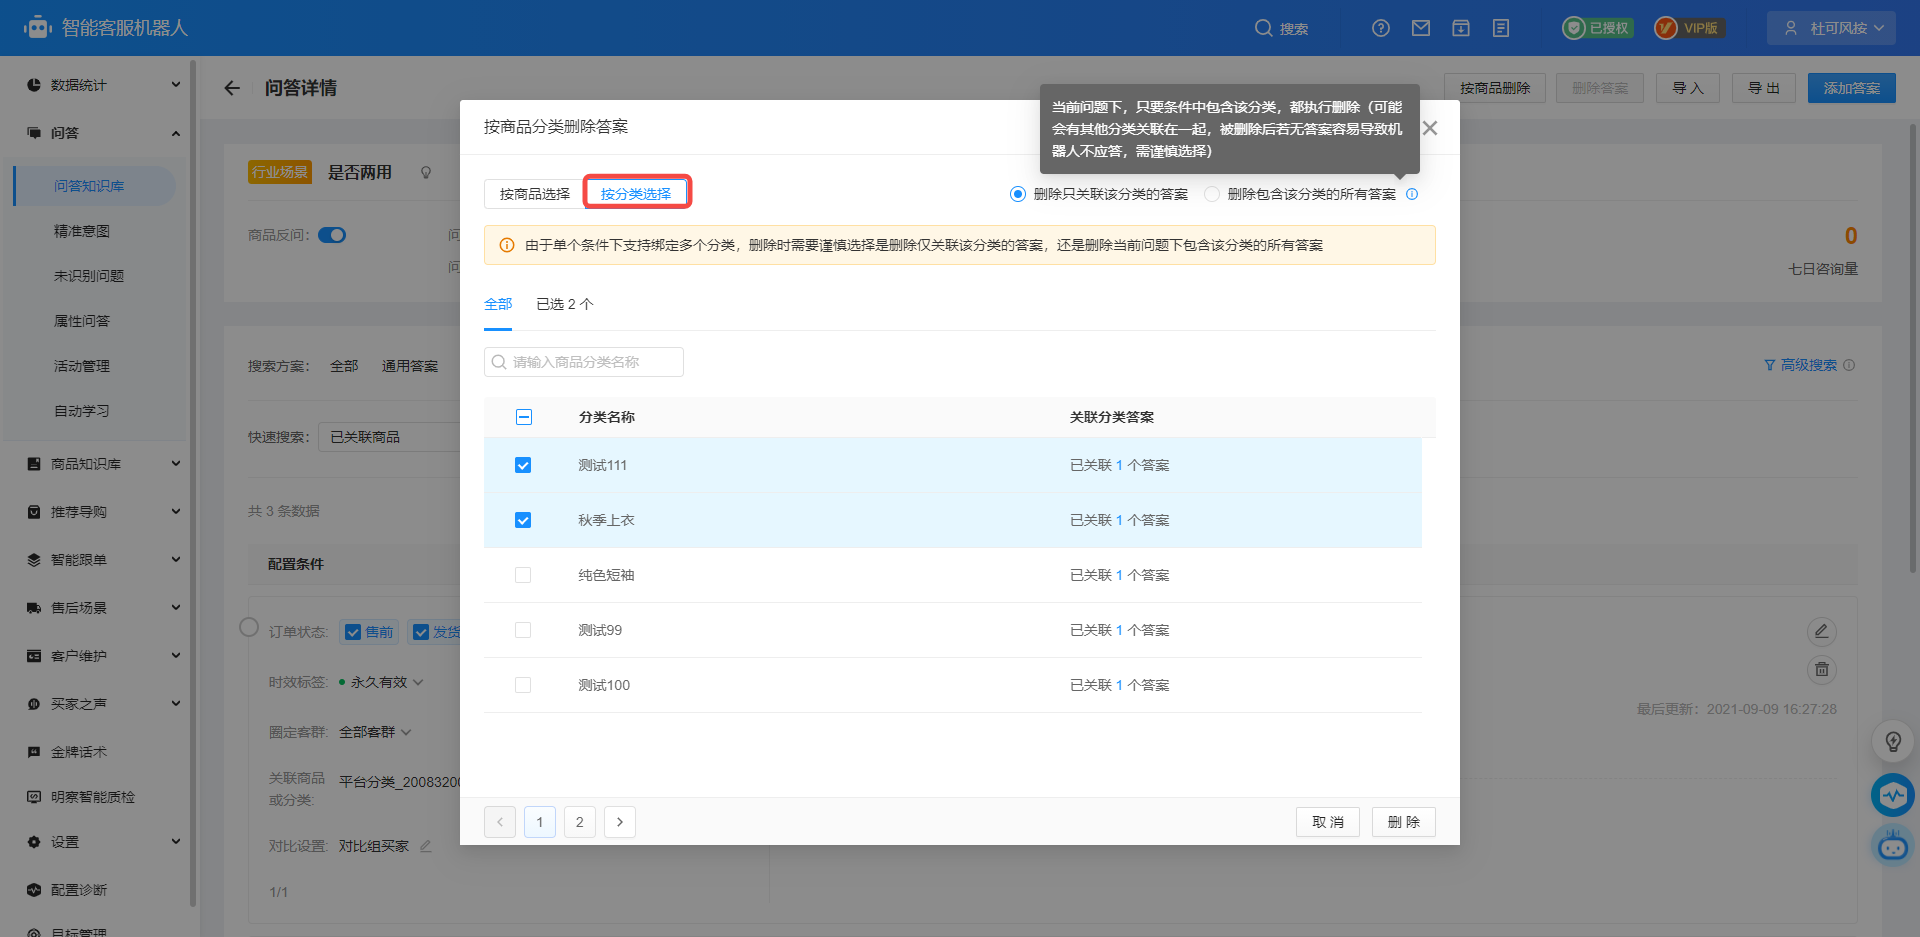Click the 高级搜索 filter icon link
The image size is (1920, 937).
[1800, 365]
